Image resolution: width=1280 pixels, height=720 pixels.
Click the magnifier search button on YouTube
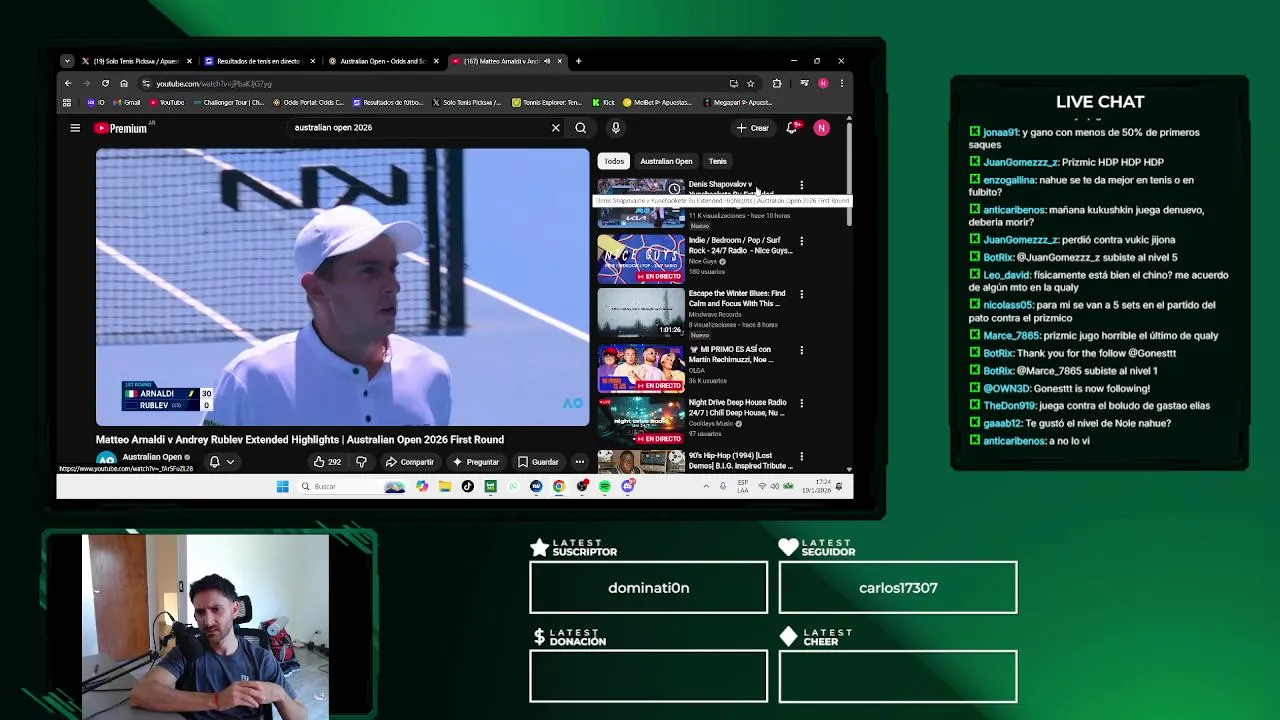580,128
